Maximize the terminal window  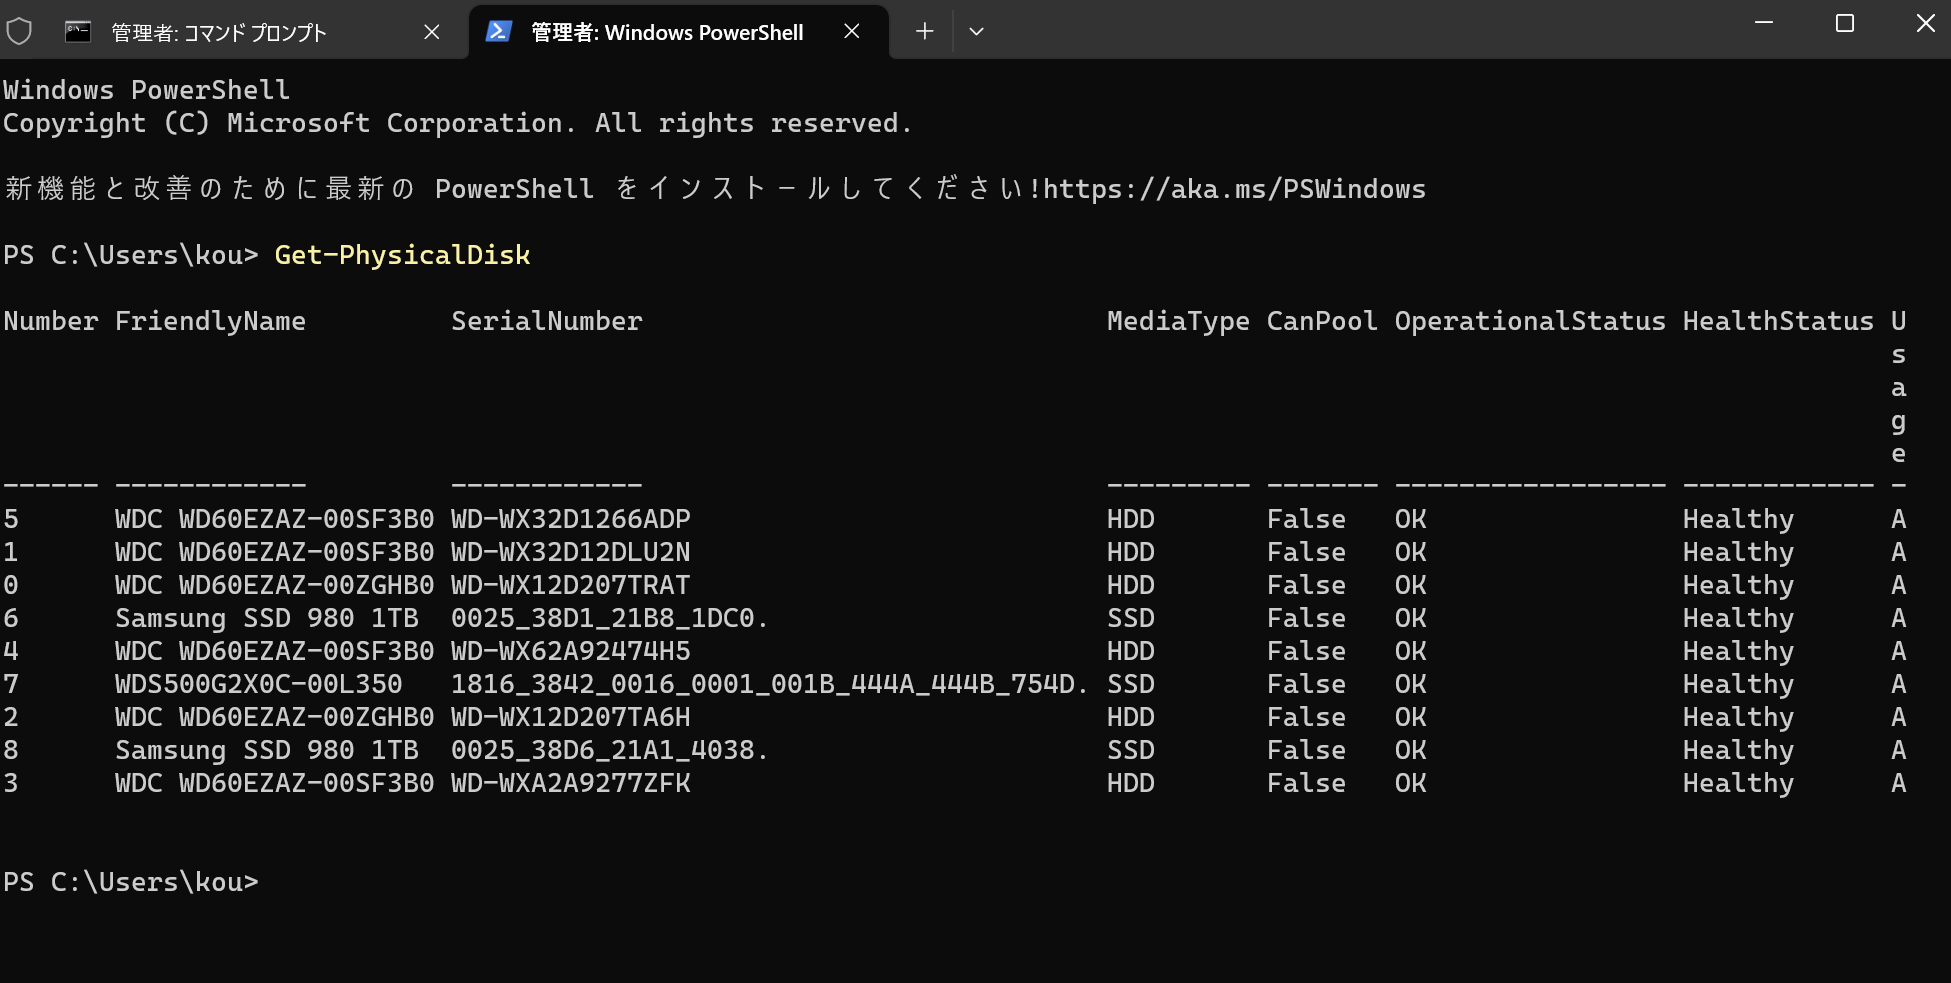point(1845,23)
